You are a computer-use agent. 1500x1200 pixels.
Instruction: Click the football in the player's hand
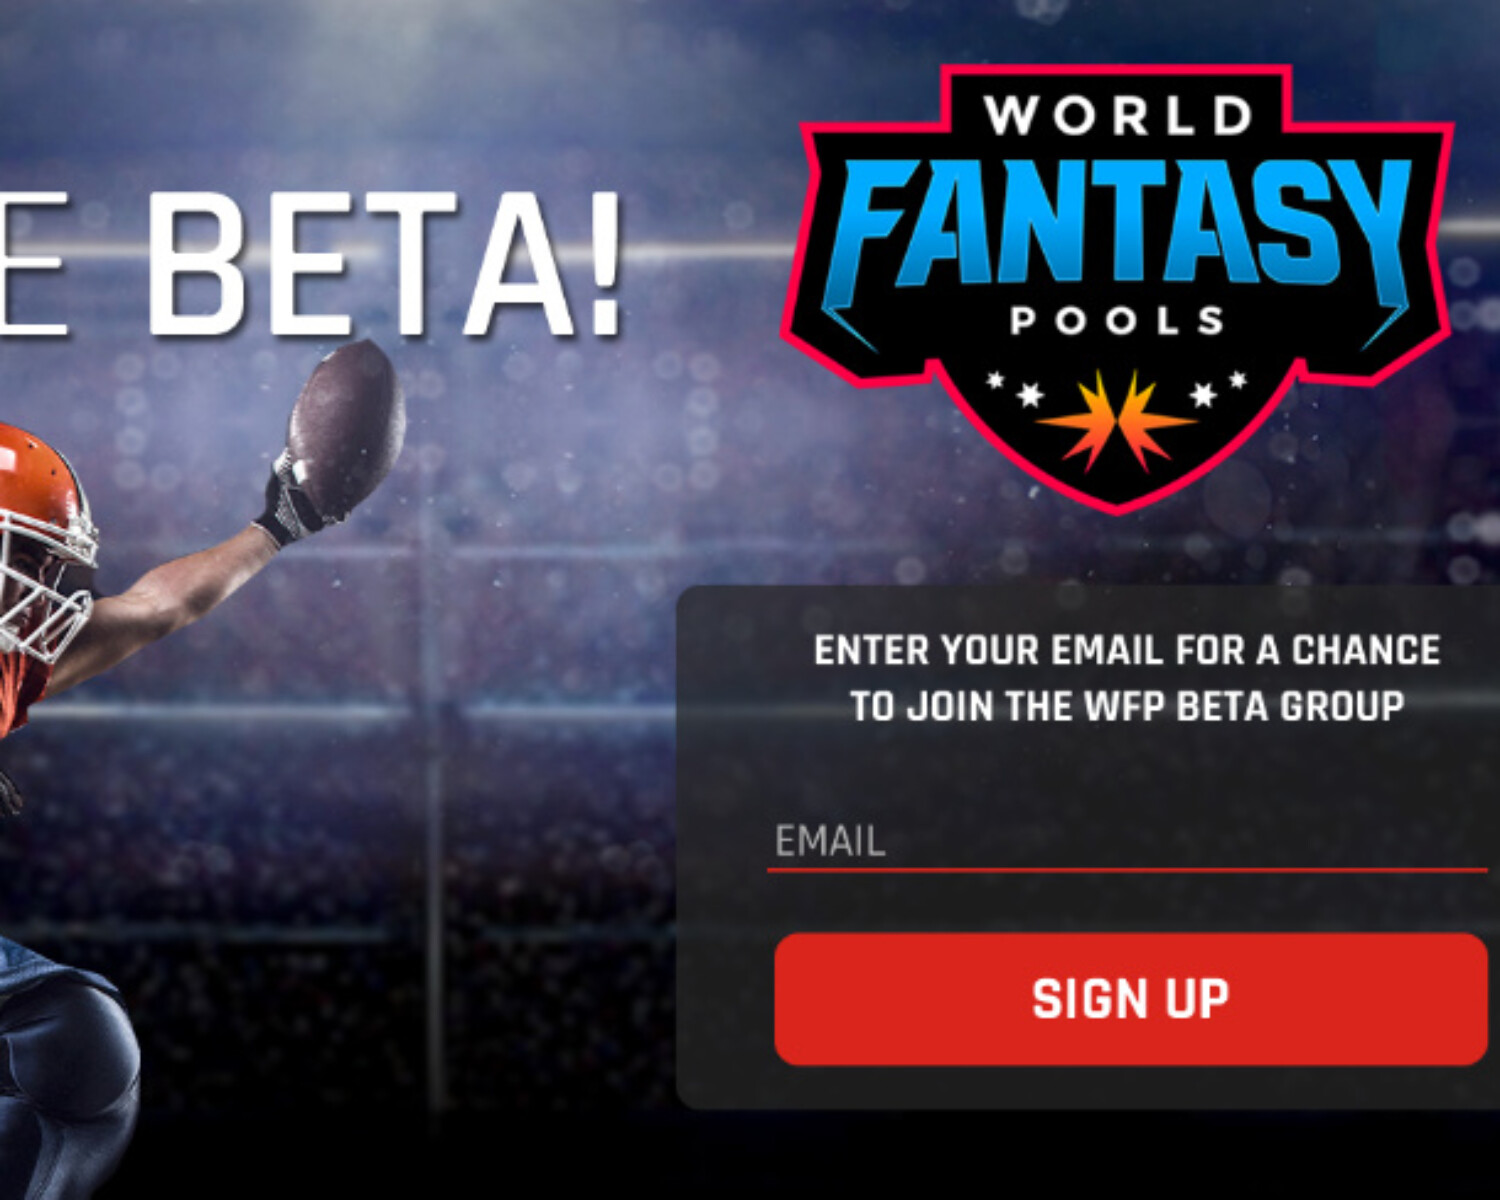[x=347, y=427]
